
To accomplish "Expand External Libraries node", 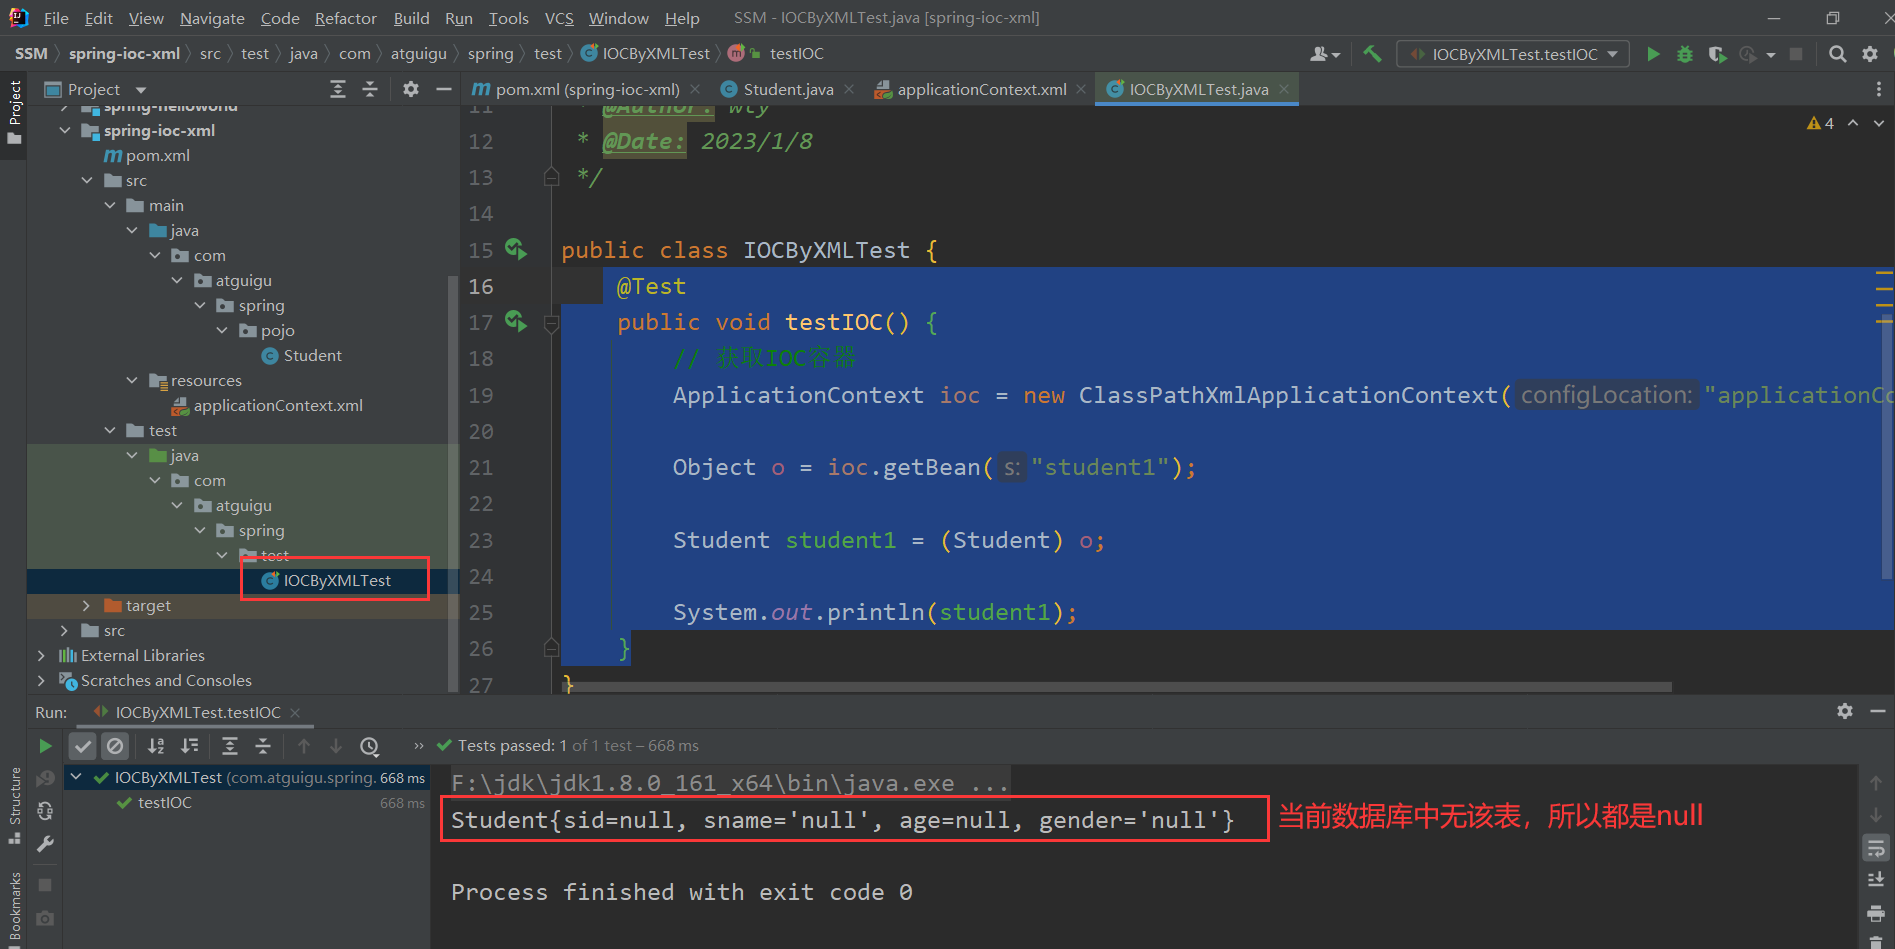I will pos(41,656).
